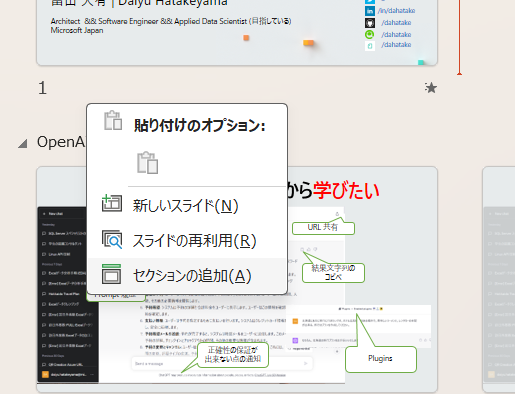Click the new slide icon
Screen dimensions: 515x394
[112, 203]
